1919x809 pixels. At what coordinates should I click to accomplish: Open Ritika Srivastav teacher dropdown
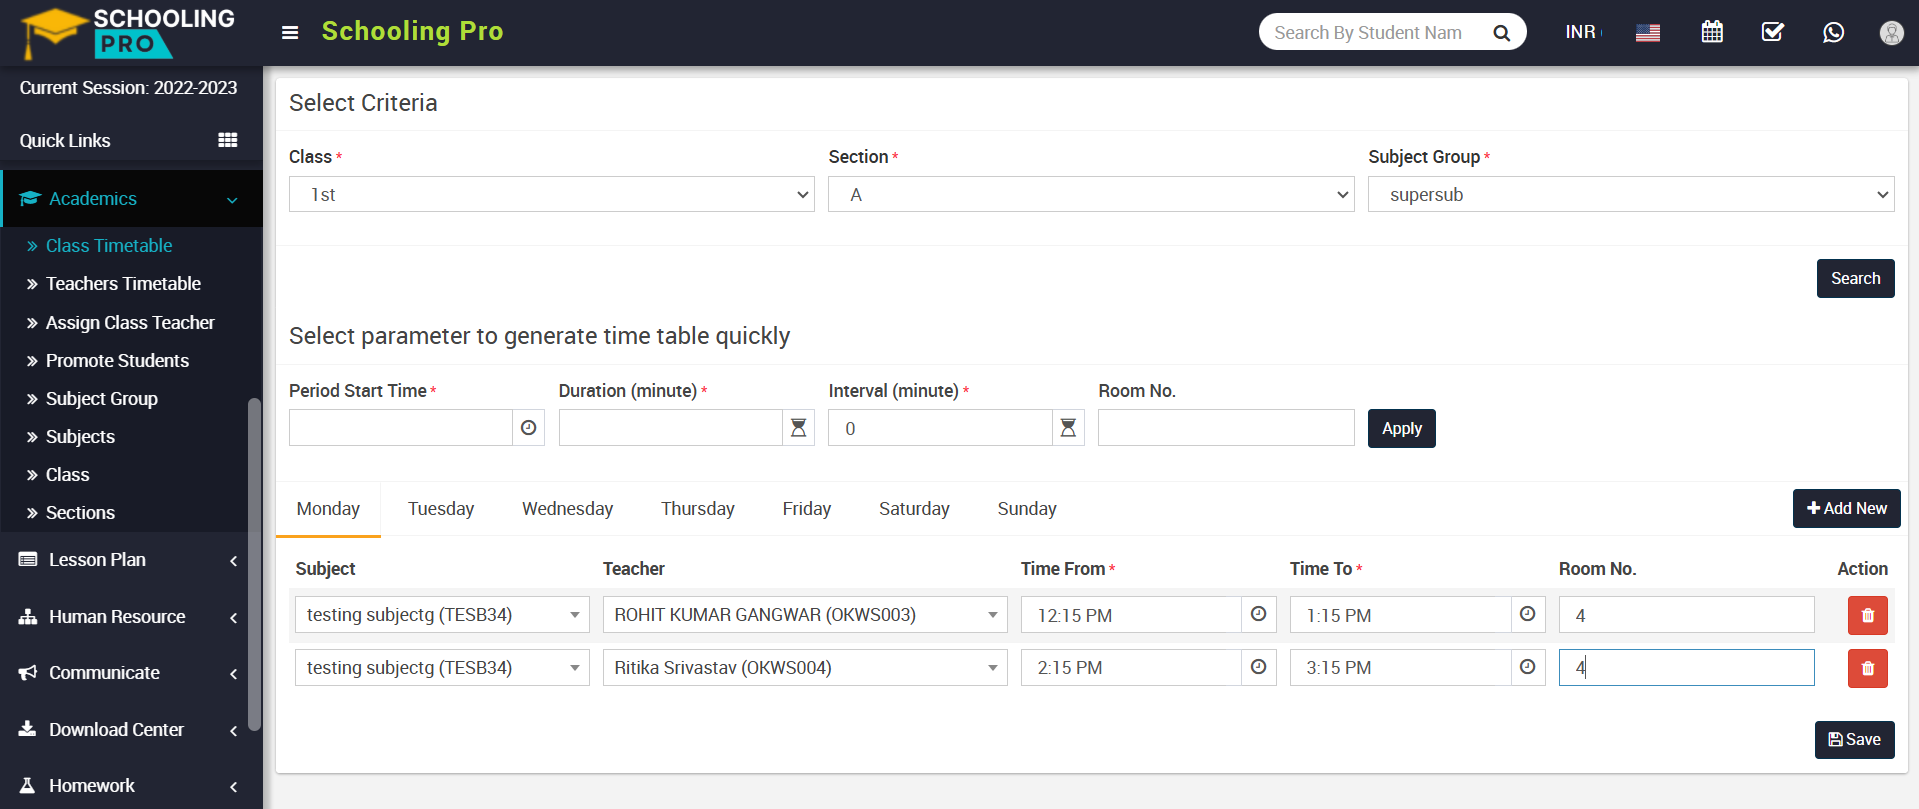tap(805, 667)
